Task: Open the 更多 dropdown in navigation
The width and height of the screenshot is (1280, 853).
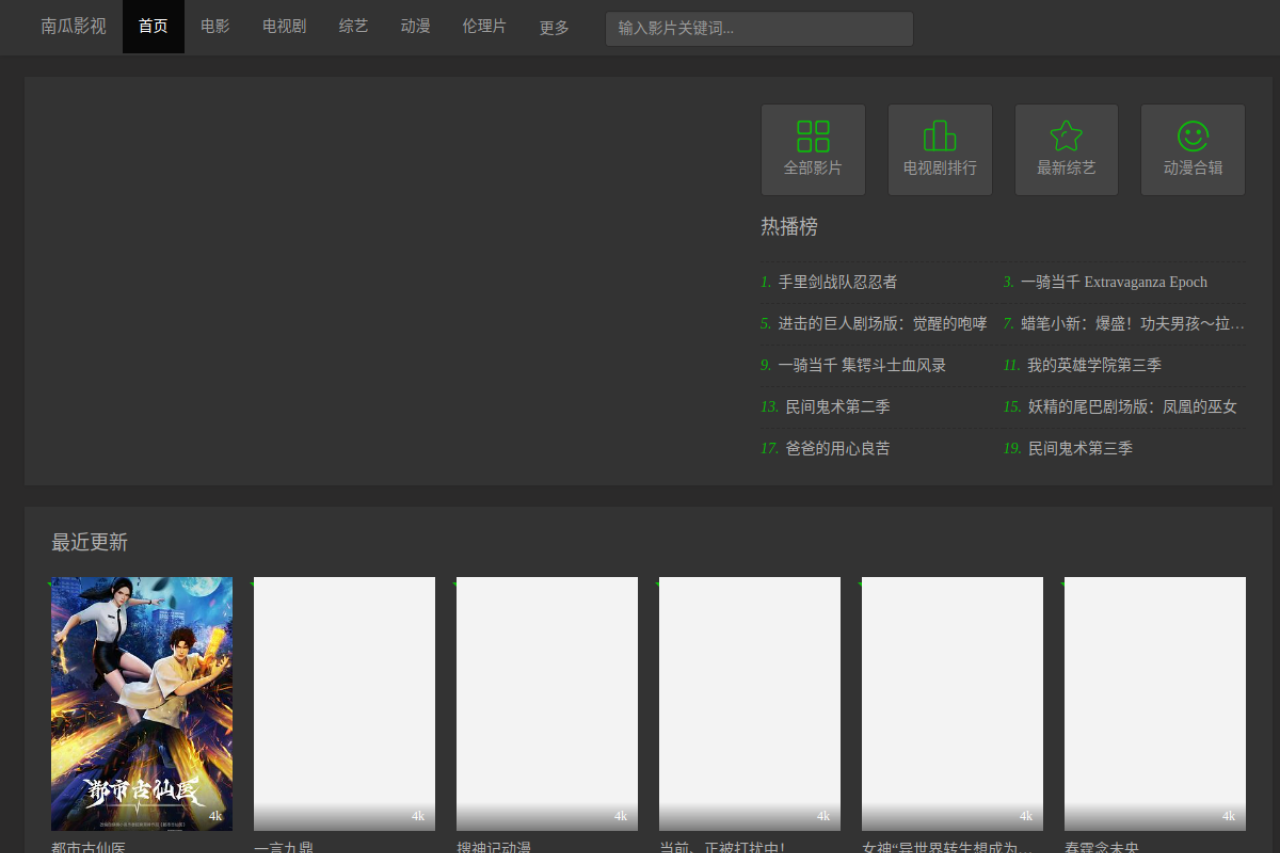Action: tap(554, 28)
